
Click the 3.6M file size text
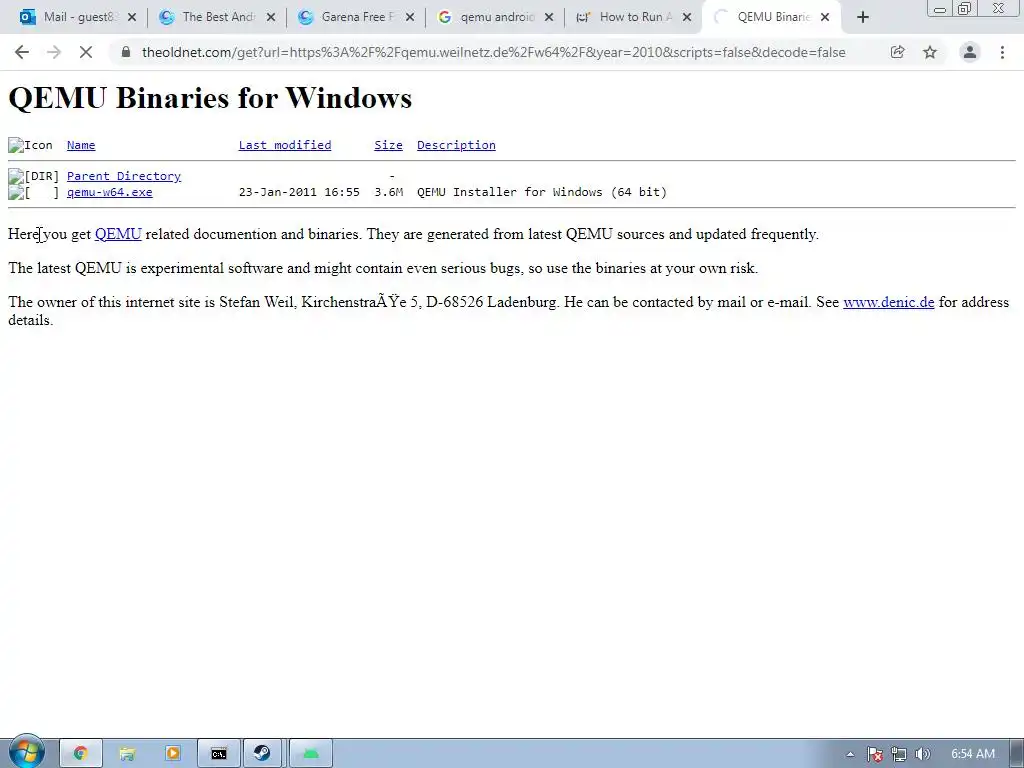pos(389,192)
